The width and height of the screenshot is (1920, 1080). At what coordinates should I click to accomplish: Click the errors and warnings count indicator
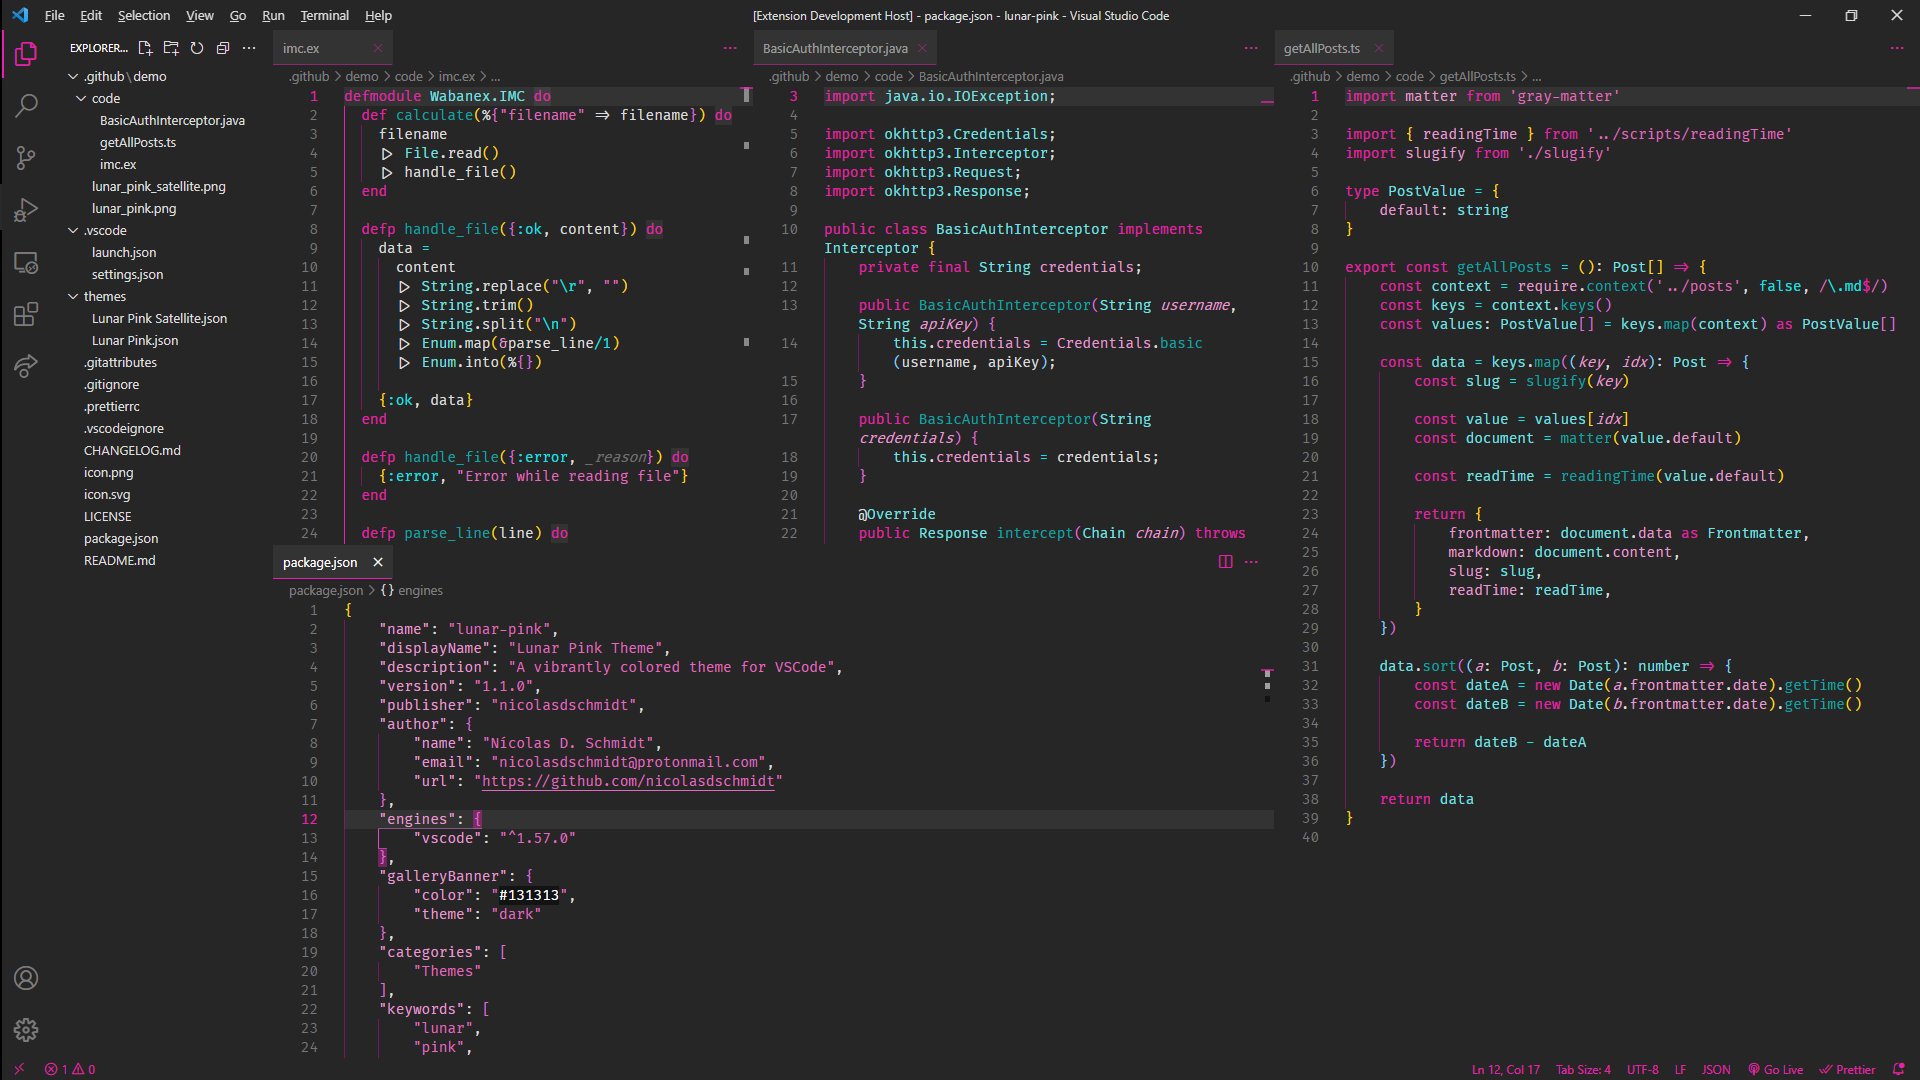[x=70, y=1069]
